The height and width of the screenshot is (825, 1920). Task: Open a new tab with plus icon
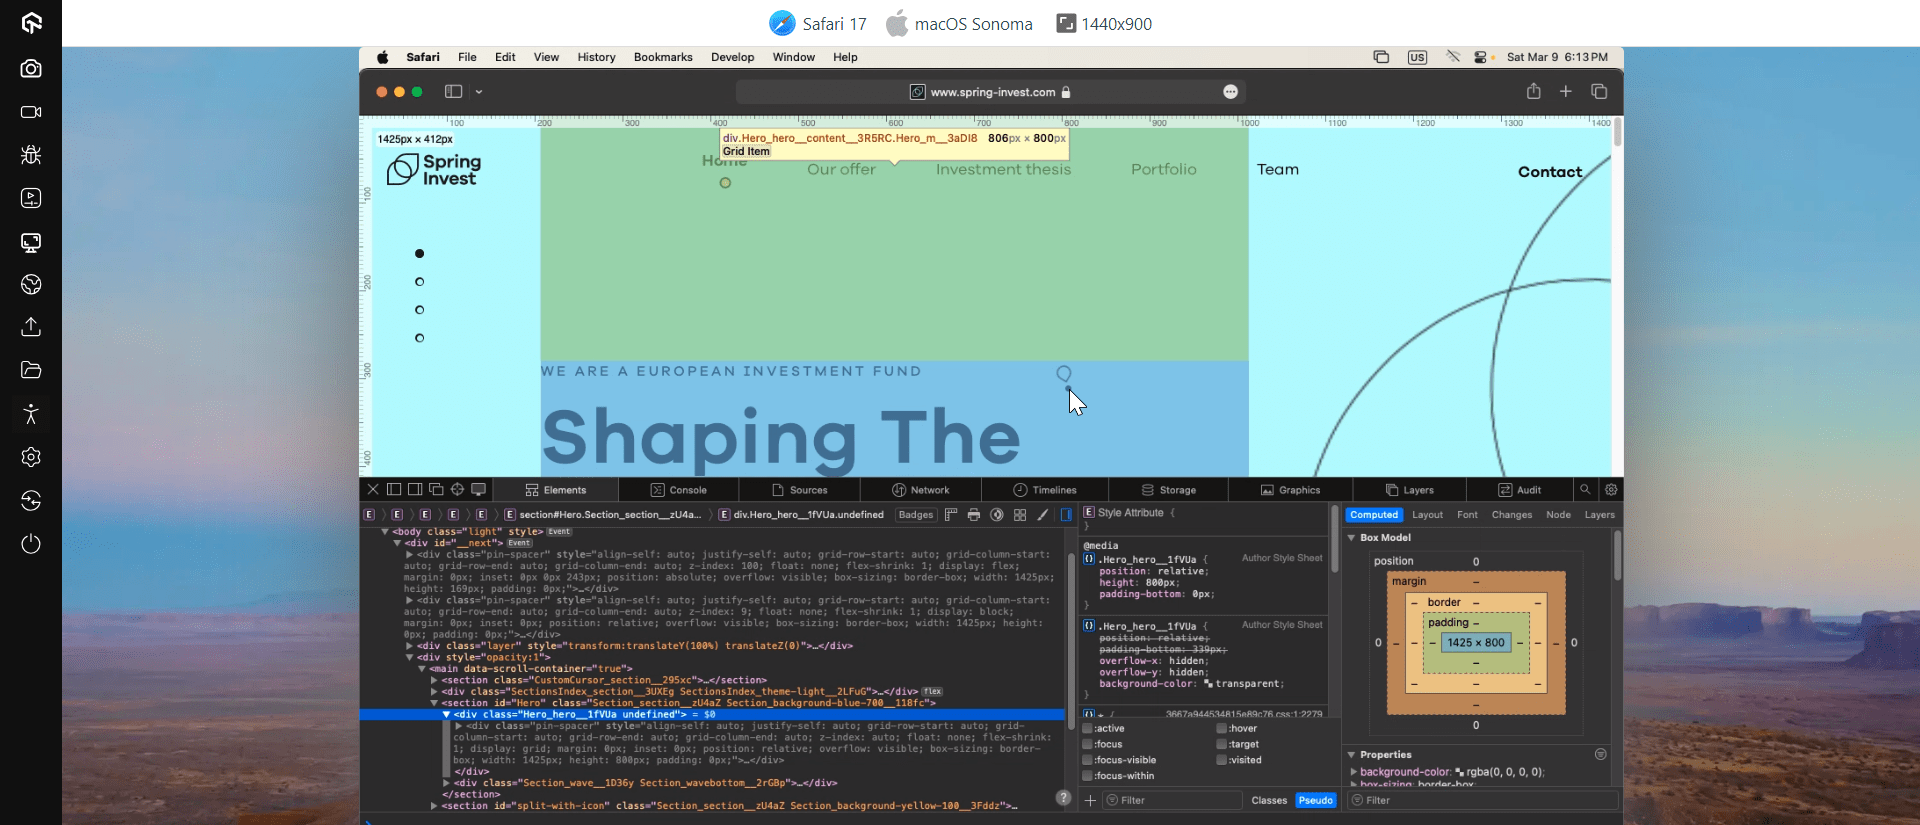click(x=1566, y=91)
